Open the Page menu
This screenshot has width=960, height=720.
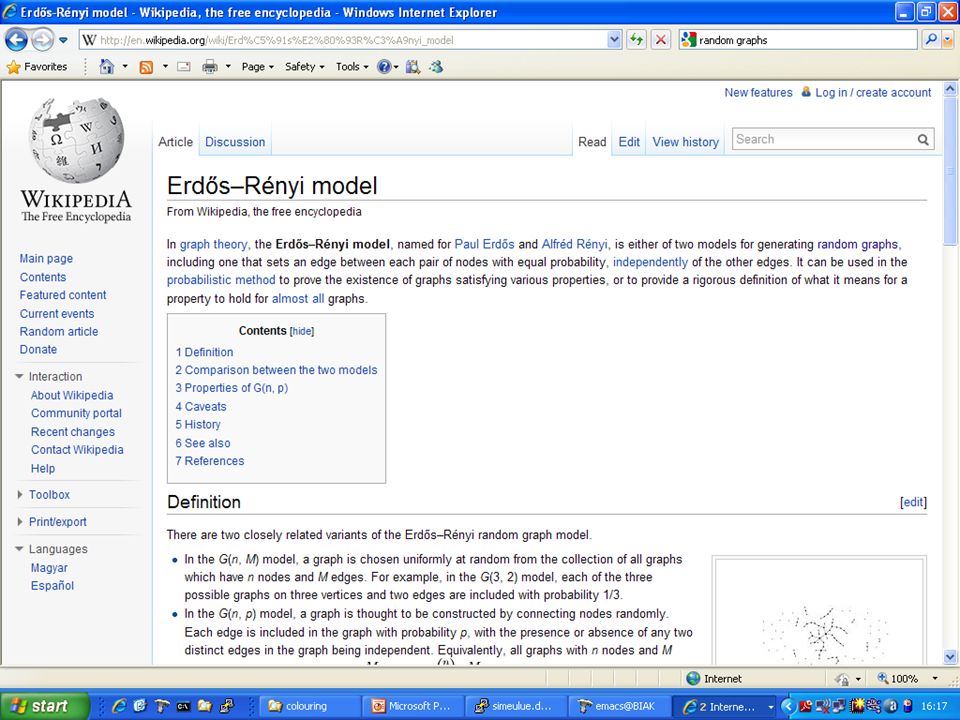(257, 67)
